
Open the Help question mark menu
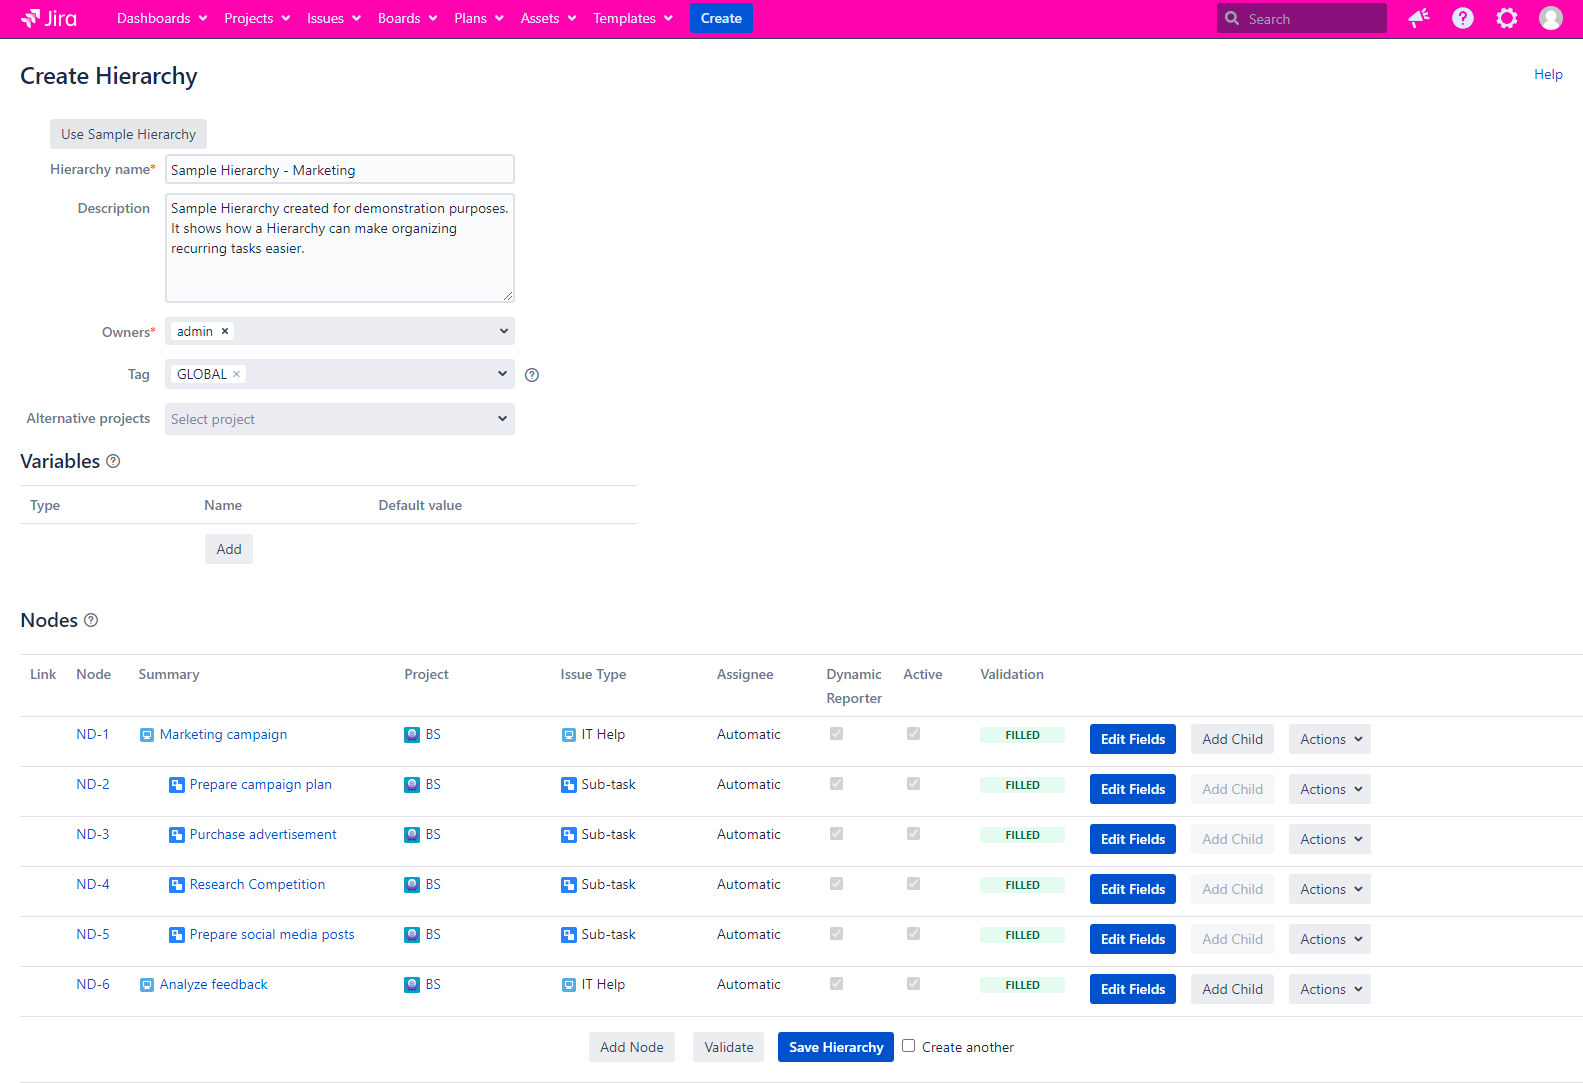(x=1462, y=18)
